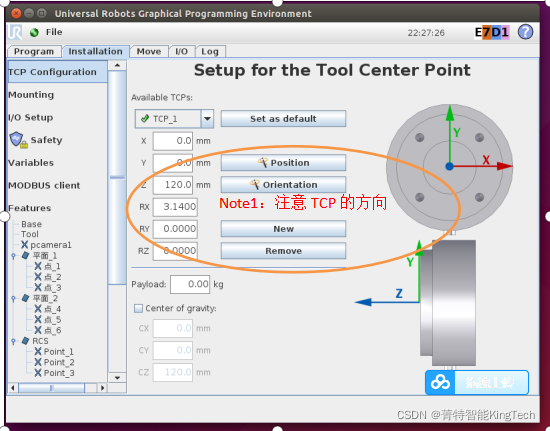550x431 pixels.
Task: Click the sidebar vertical scrollbar thumb
Action: click(x=117, y=177)
